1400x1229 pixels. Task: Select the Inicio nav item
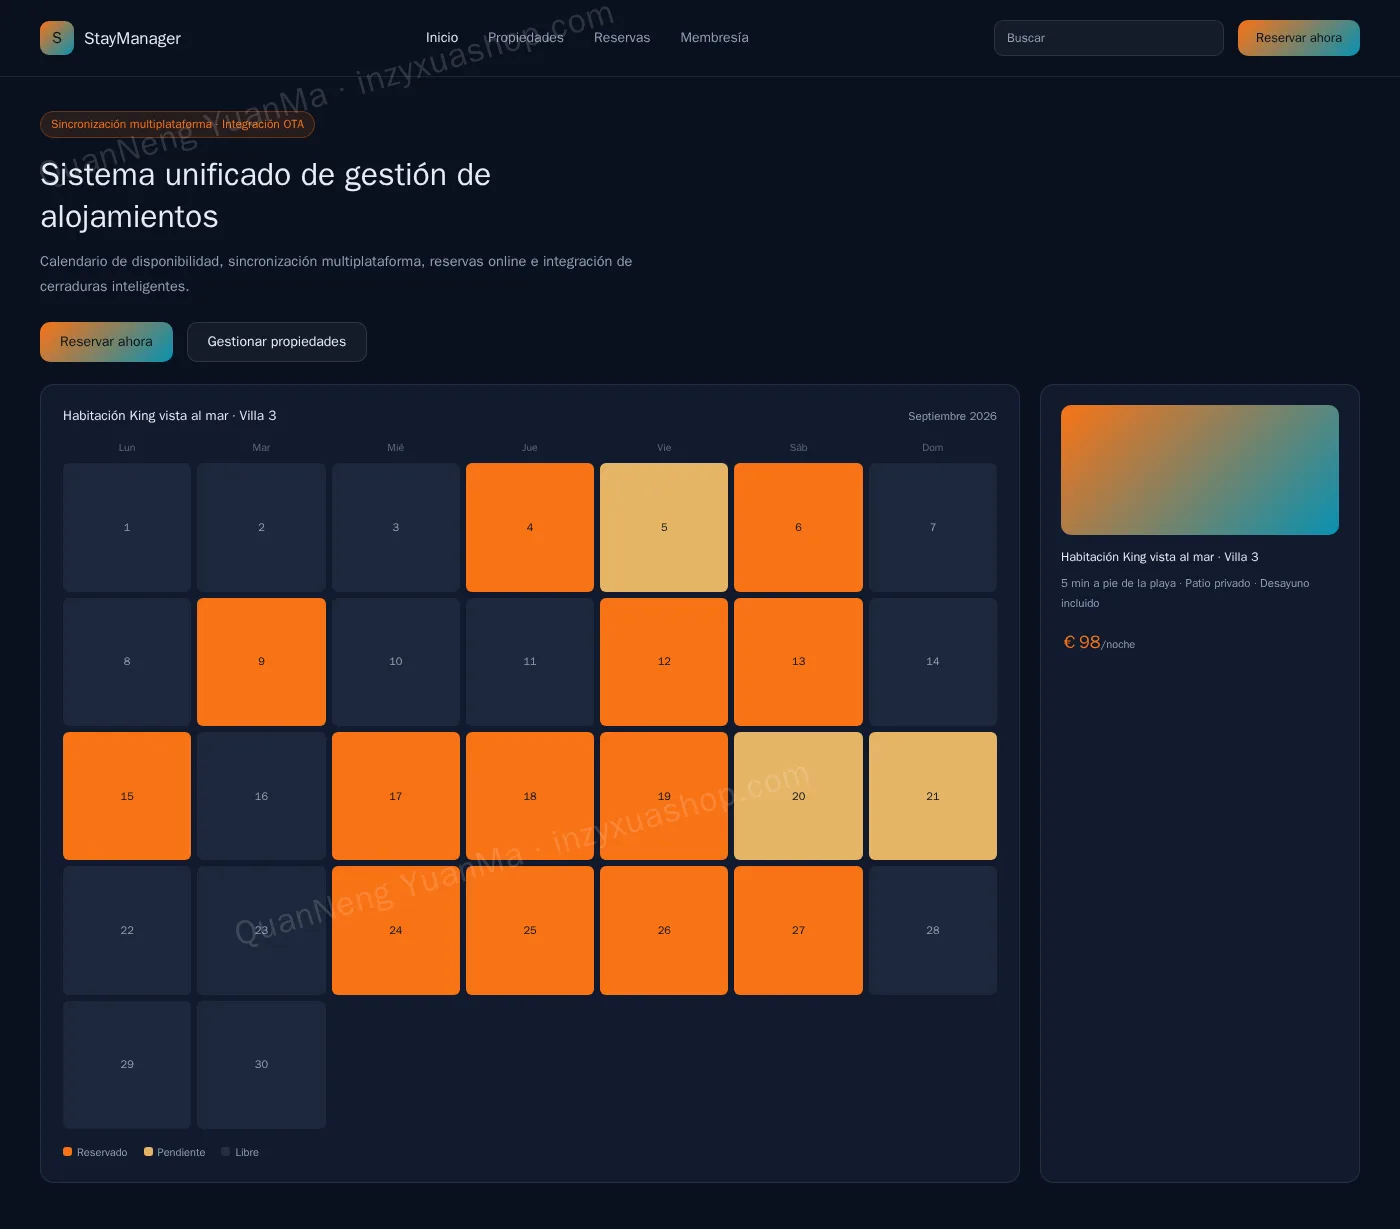[x=442, y=38]
